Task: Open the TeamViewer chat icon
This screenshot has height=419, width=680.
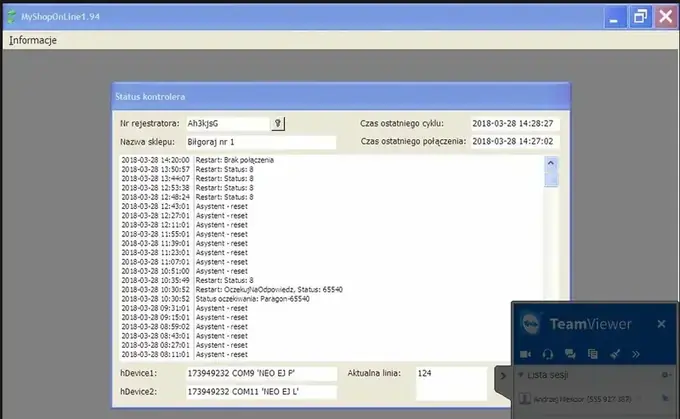Action: (x=570, y=354)
